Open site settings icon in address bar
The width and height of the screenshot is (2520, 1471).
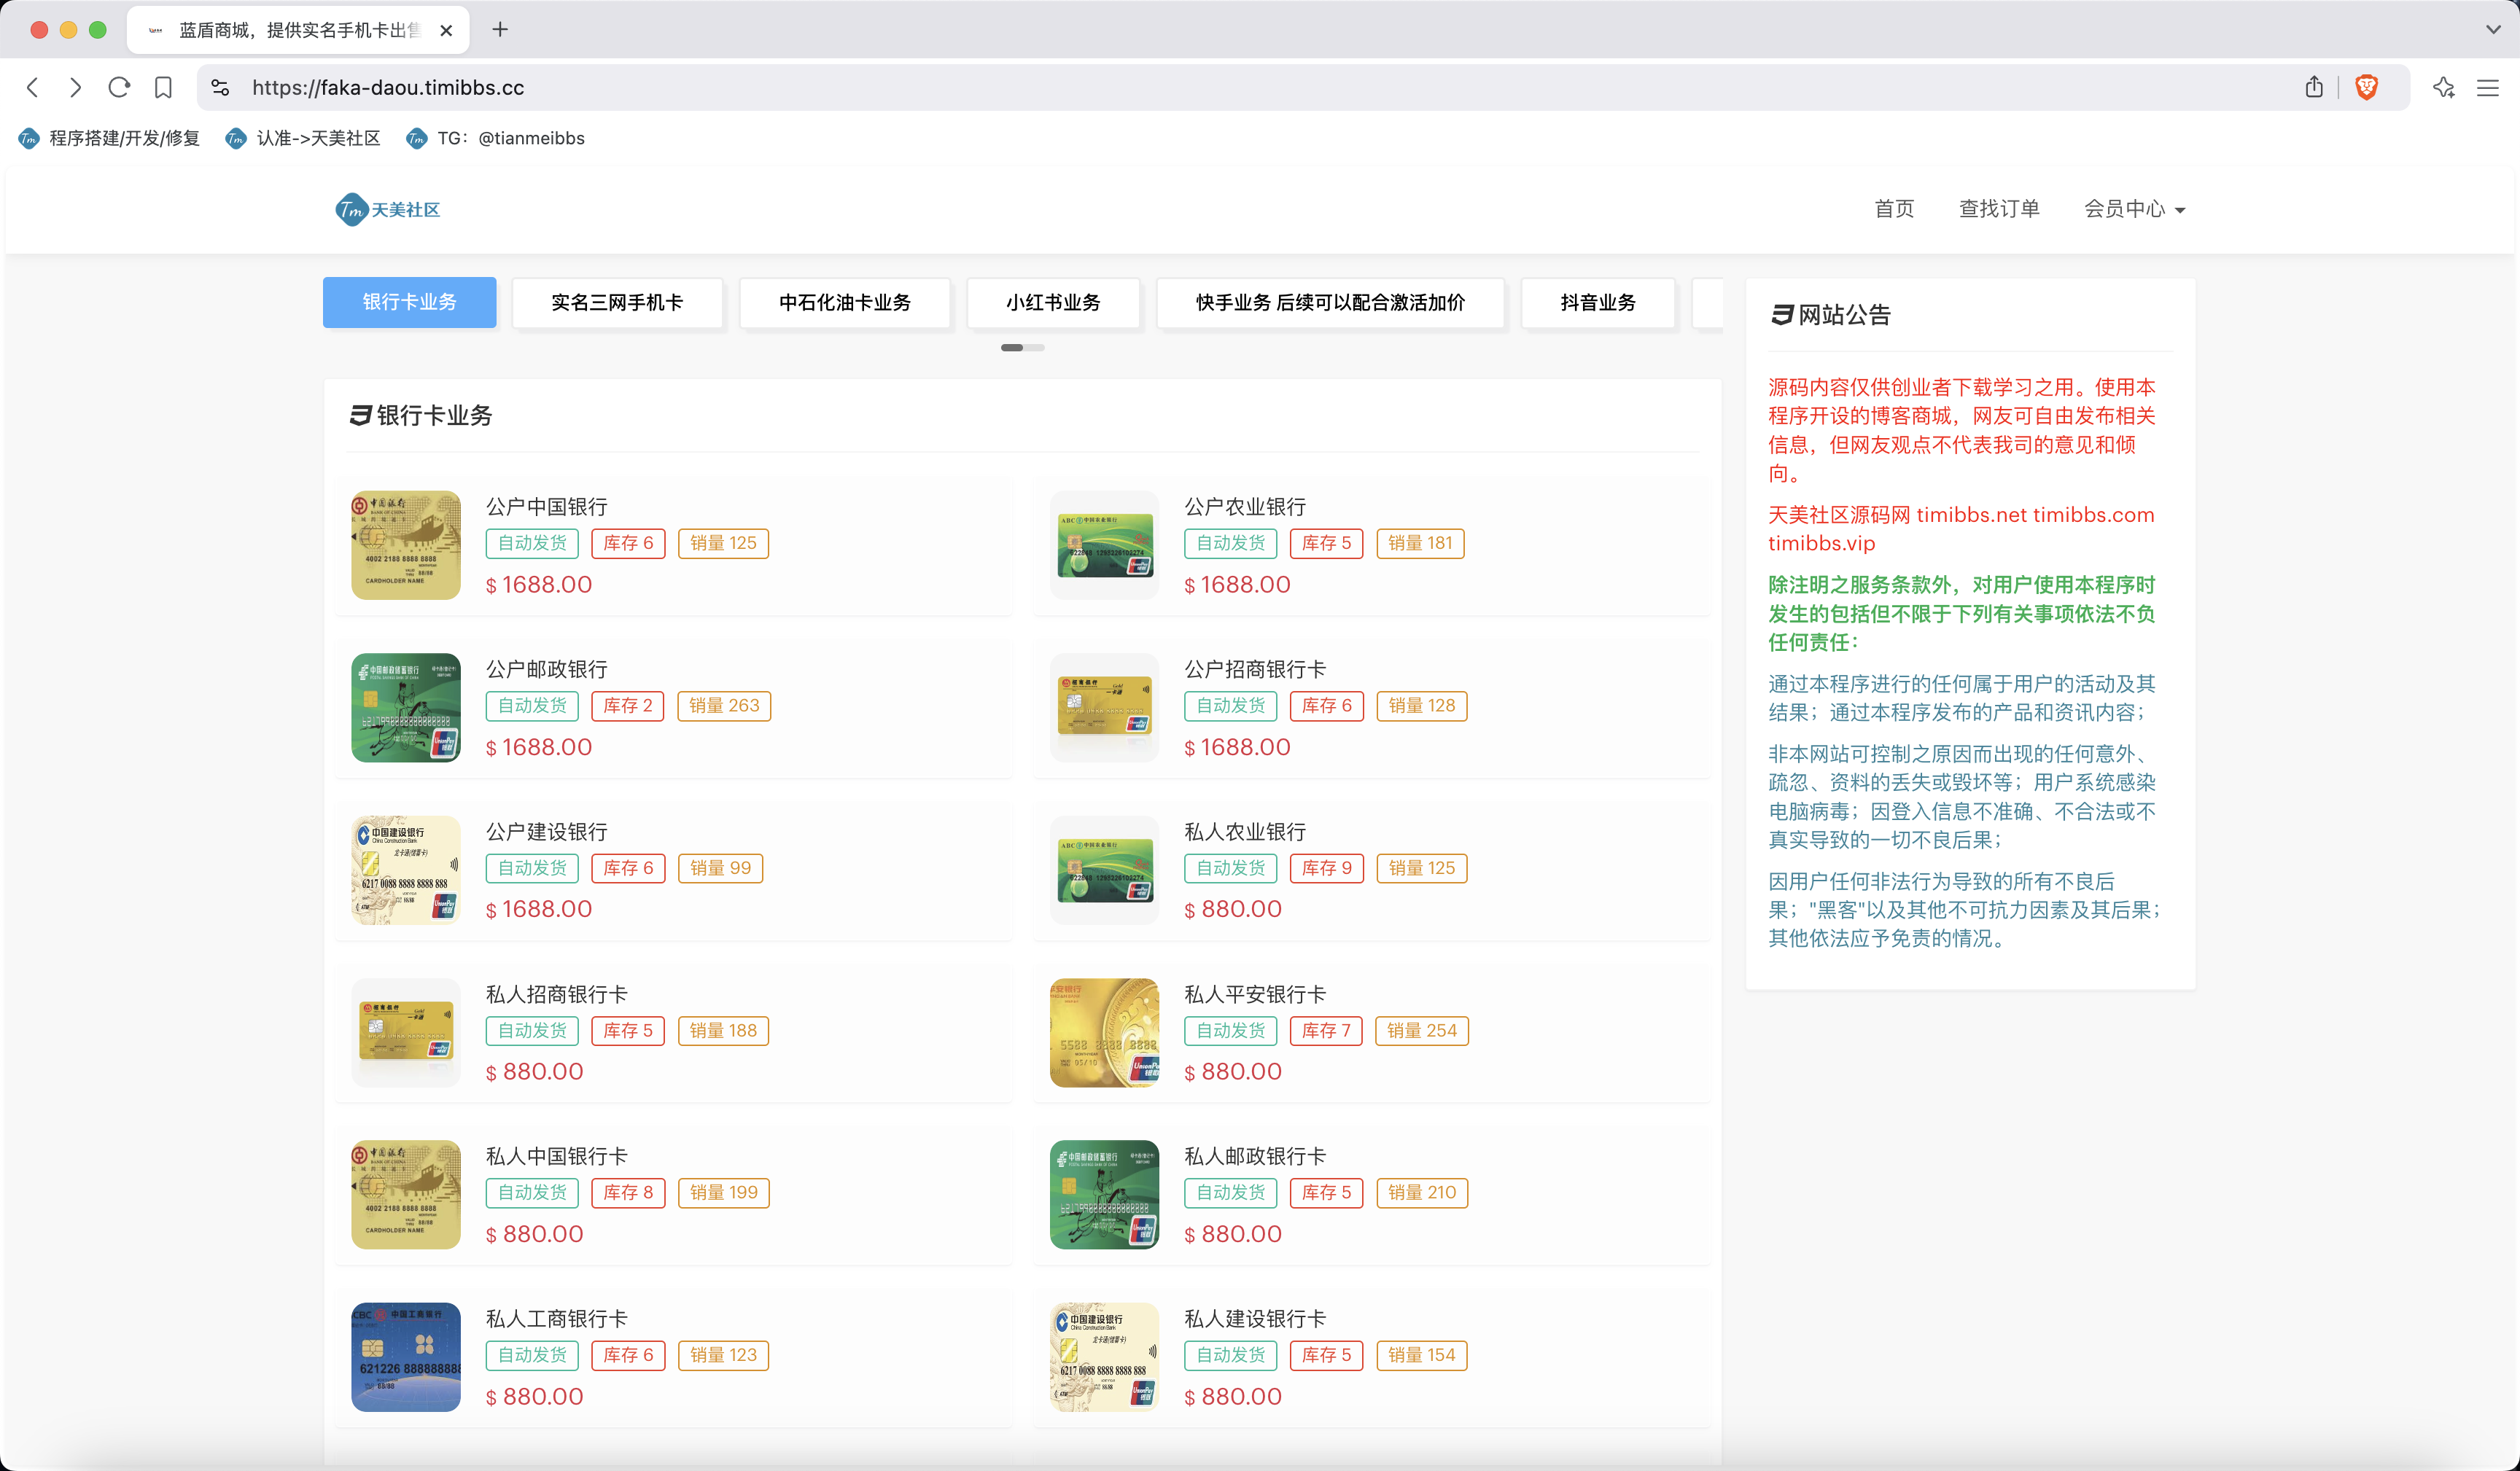tap(220, 88)
